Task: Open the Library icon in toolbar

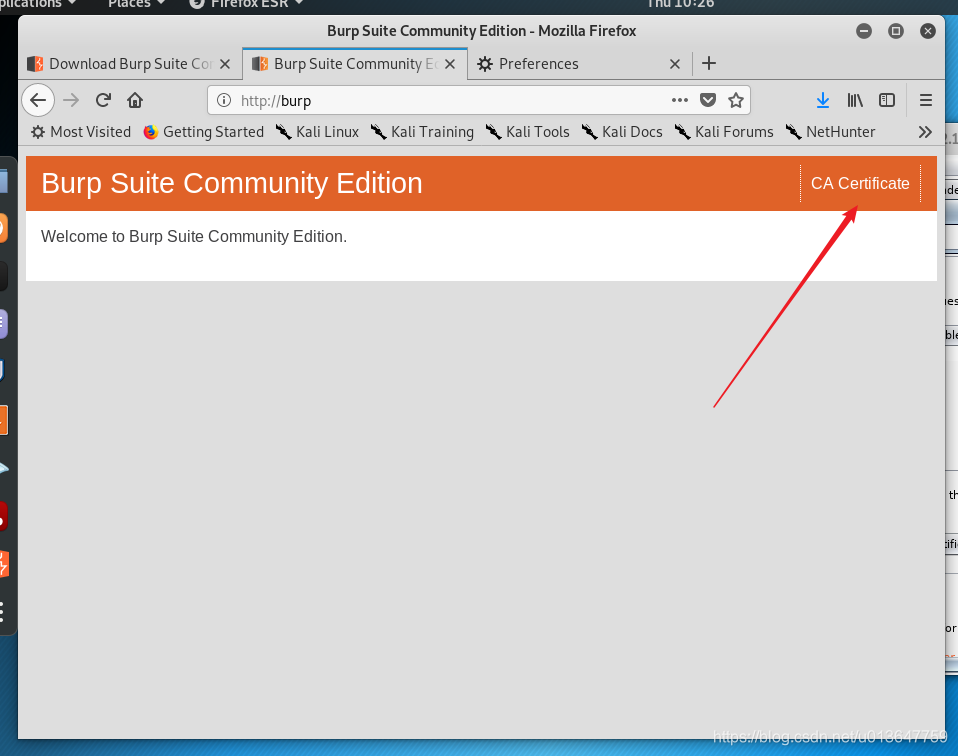Action: tap(855, 100)
